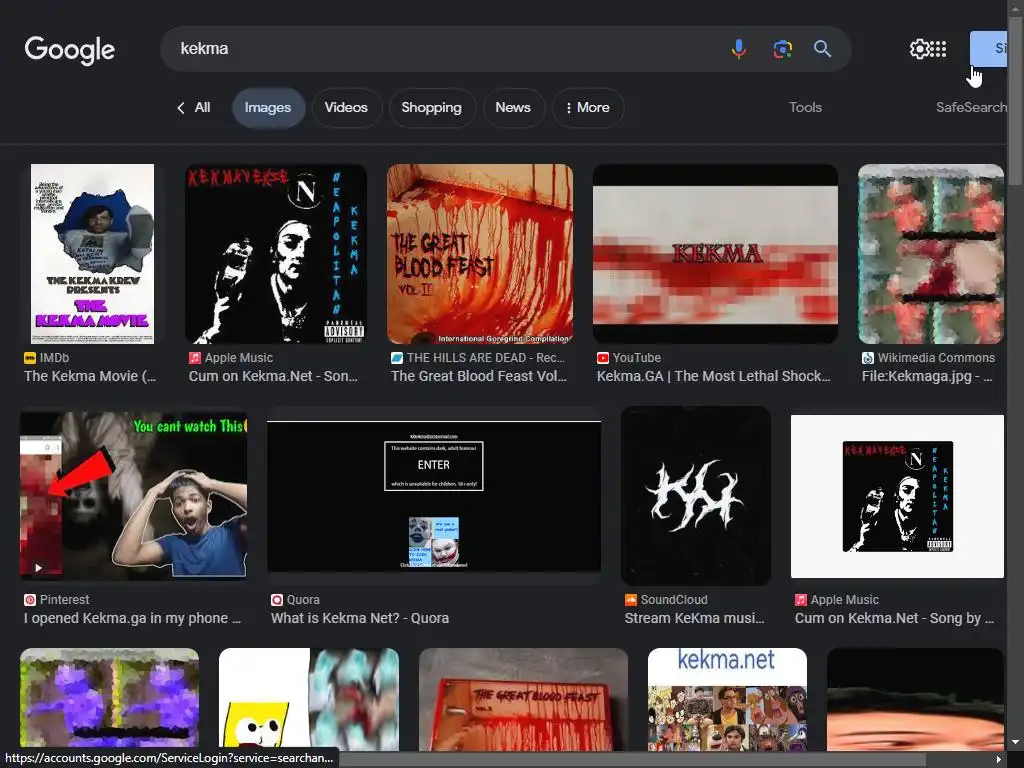The image size is (1024, 768).
Task: Click the Google logo
Action: click(x=69, y=50)
